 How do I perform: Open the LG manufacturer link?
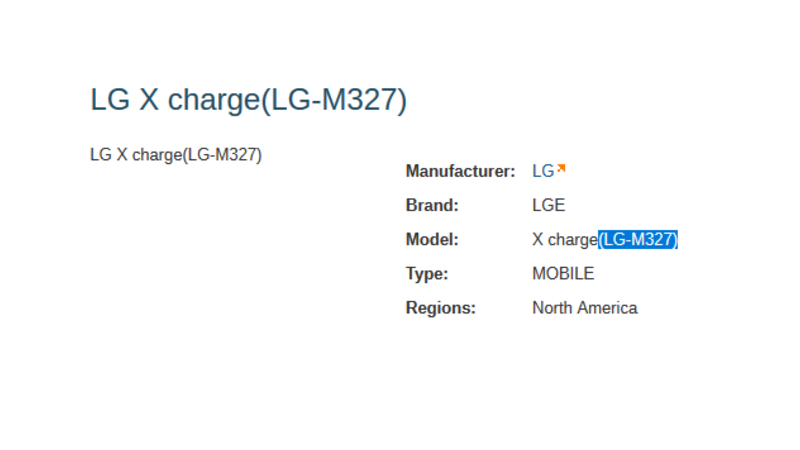pyautogui.click(x=543, y=171)
